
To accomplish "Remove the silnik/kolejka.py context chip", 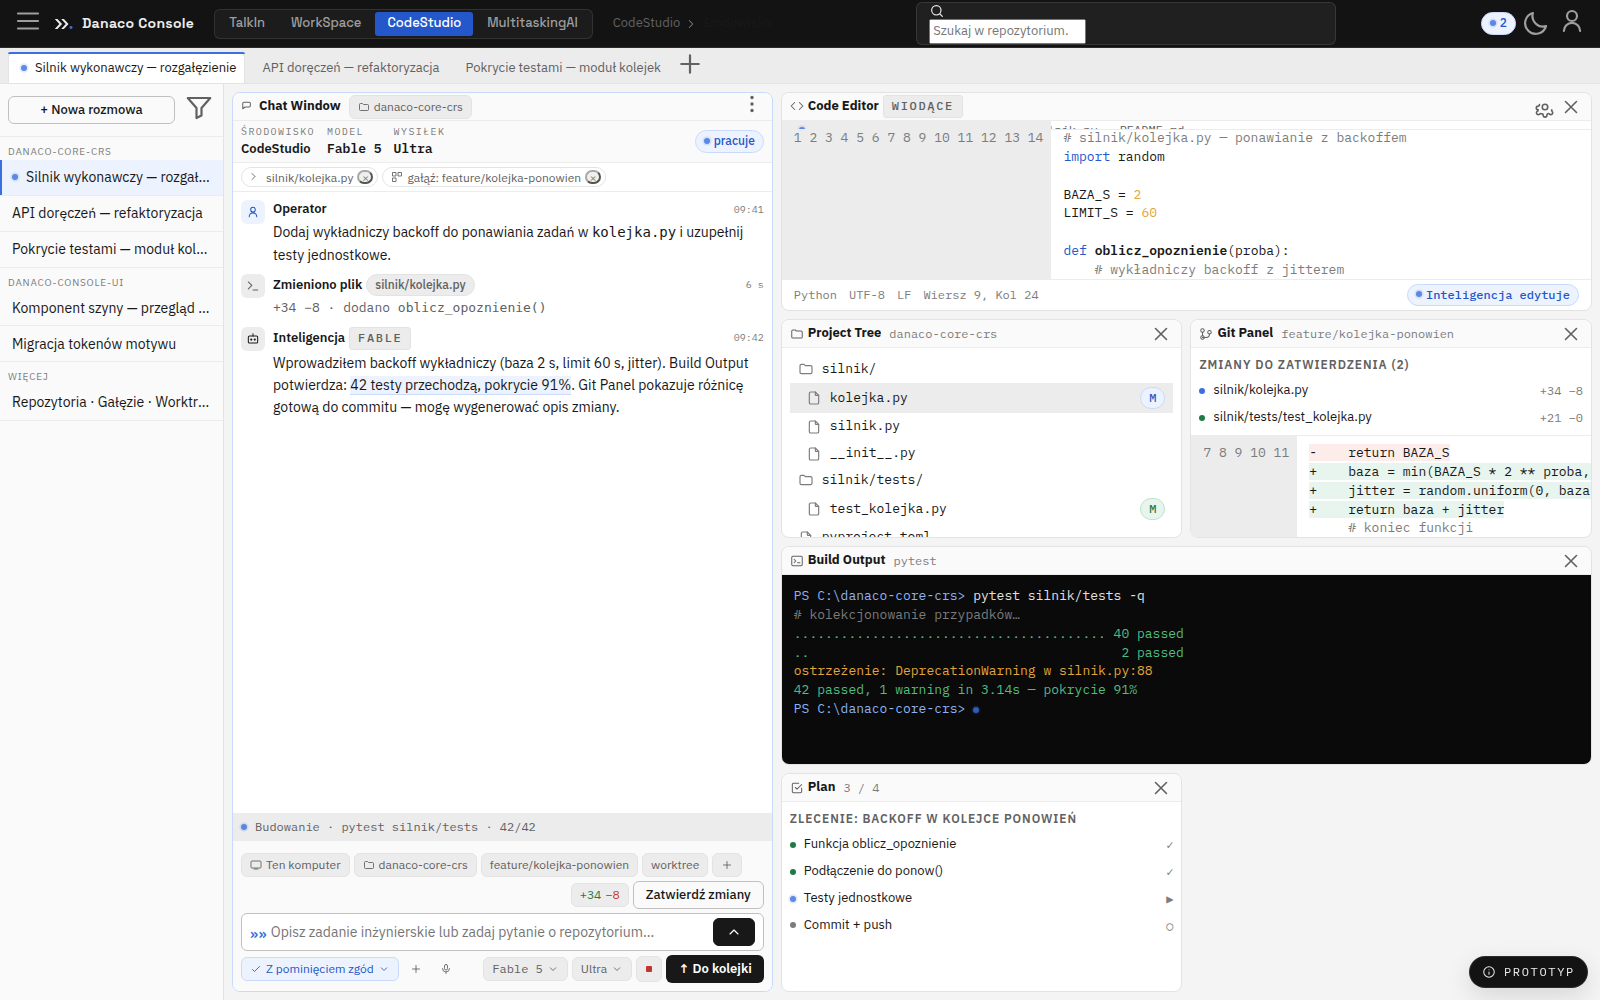I will (x=365, y=177).
